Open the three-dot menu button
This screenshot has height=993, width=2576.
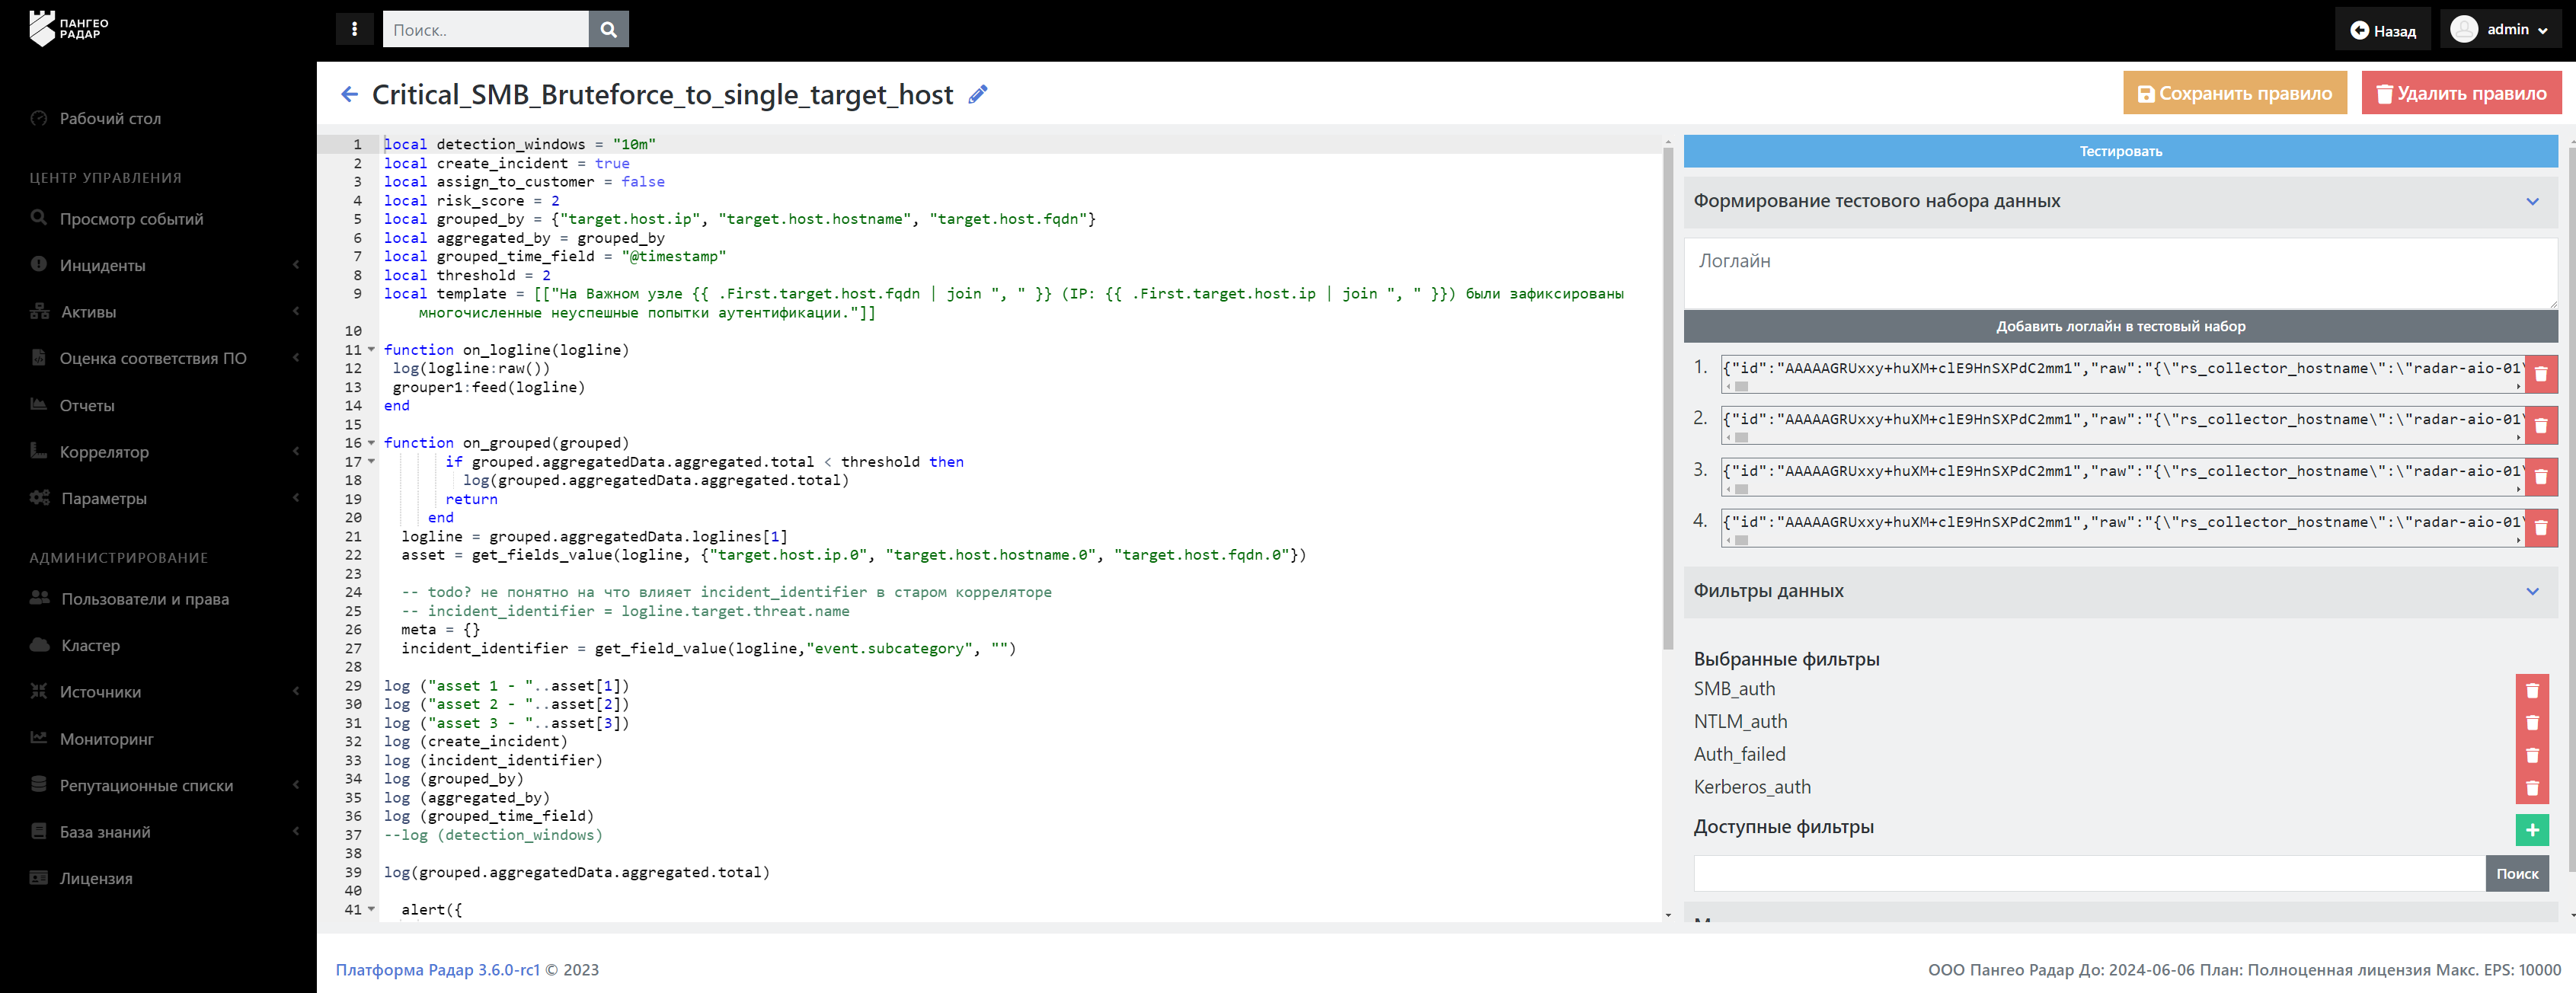click(354, 29)
